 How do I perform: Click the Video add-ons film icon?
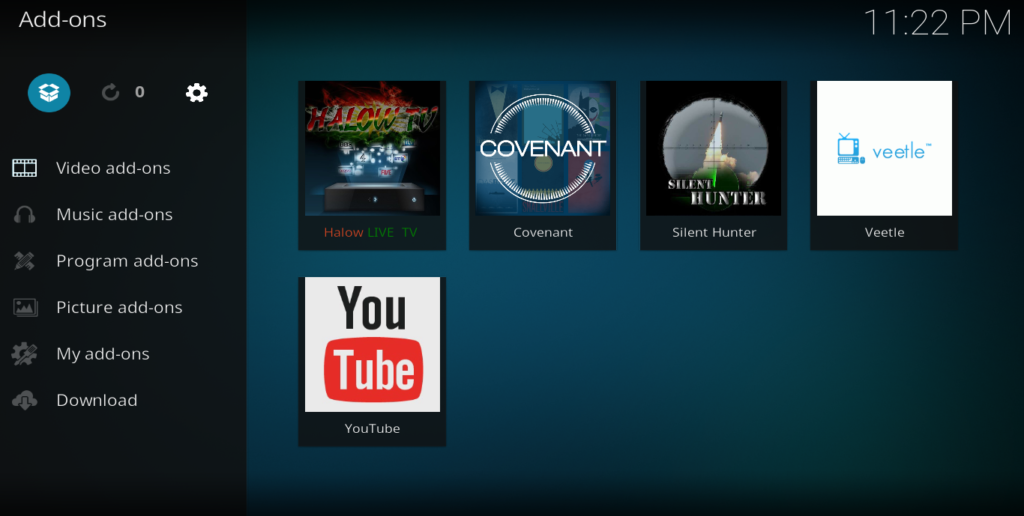coord(25,168)
